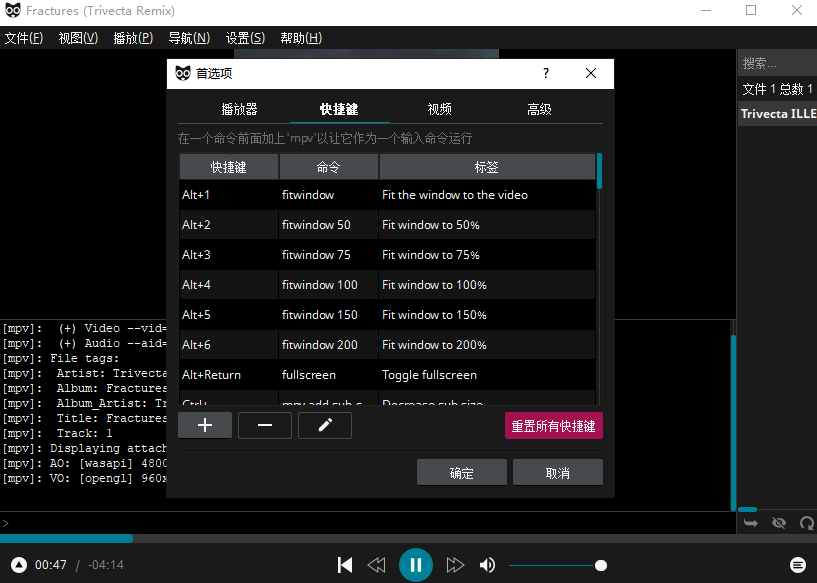Pause playback with the round pause button

click(415, 565)
